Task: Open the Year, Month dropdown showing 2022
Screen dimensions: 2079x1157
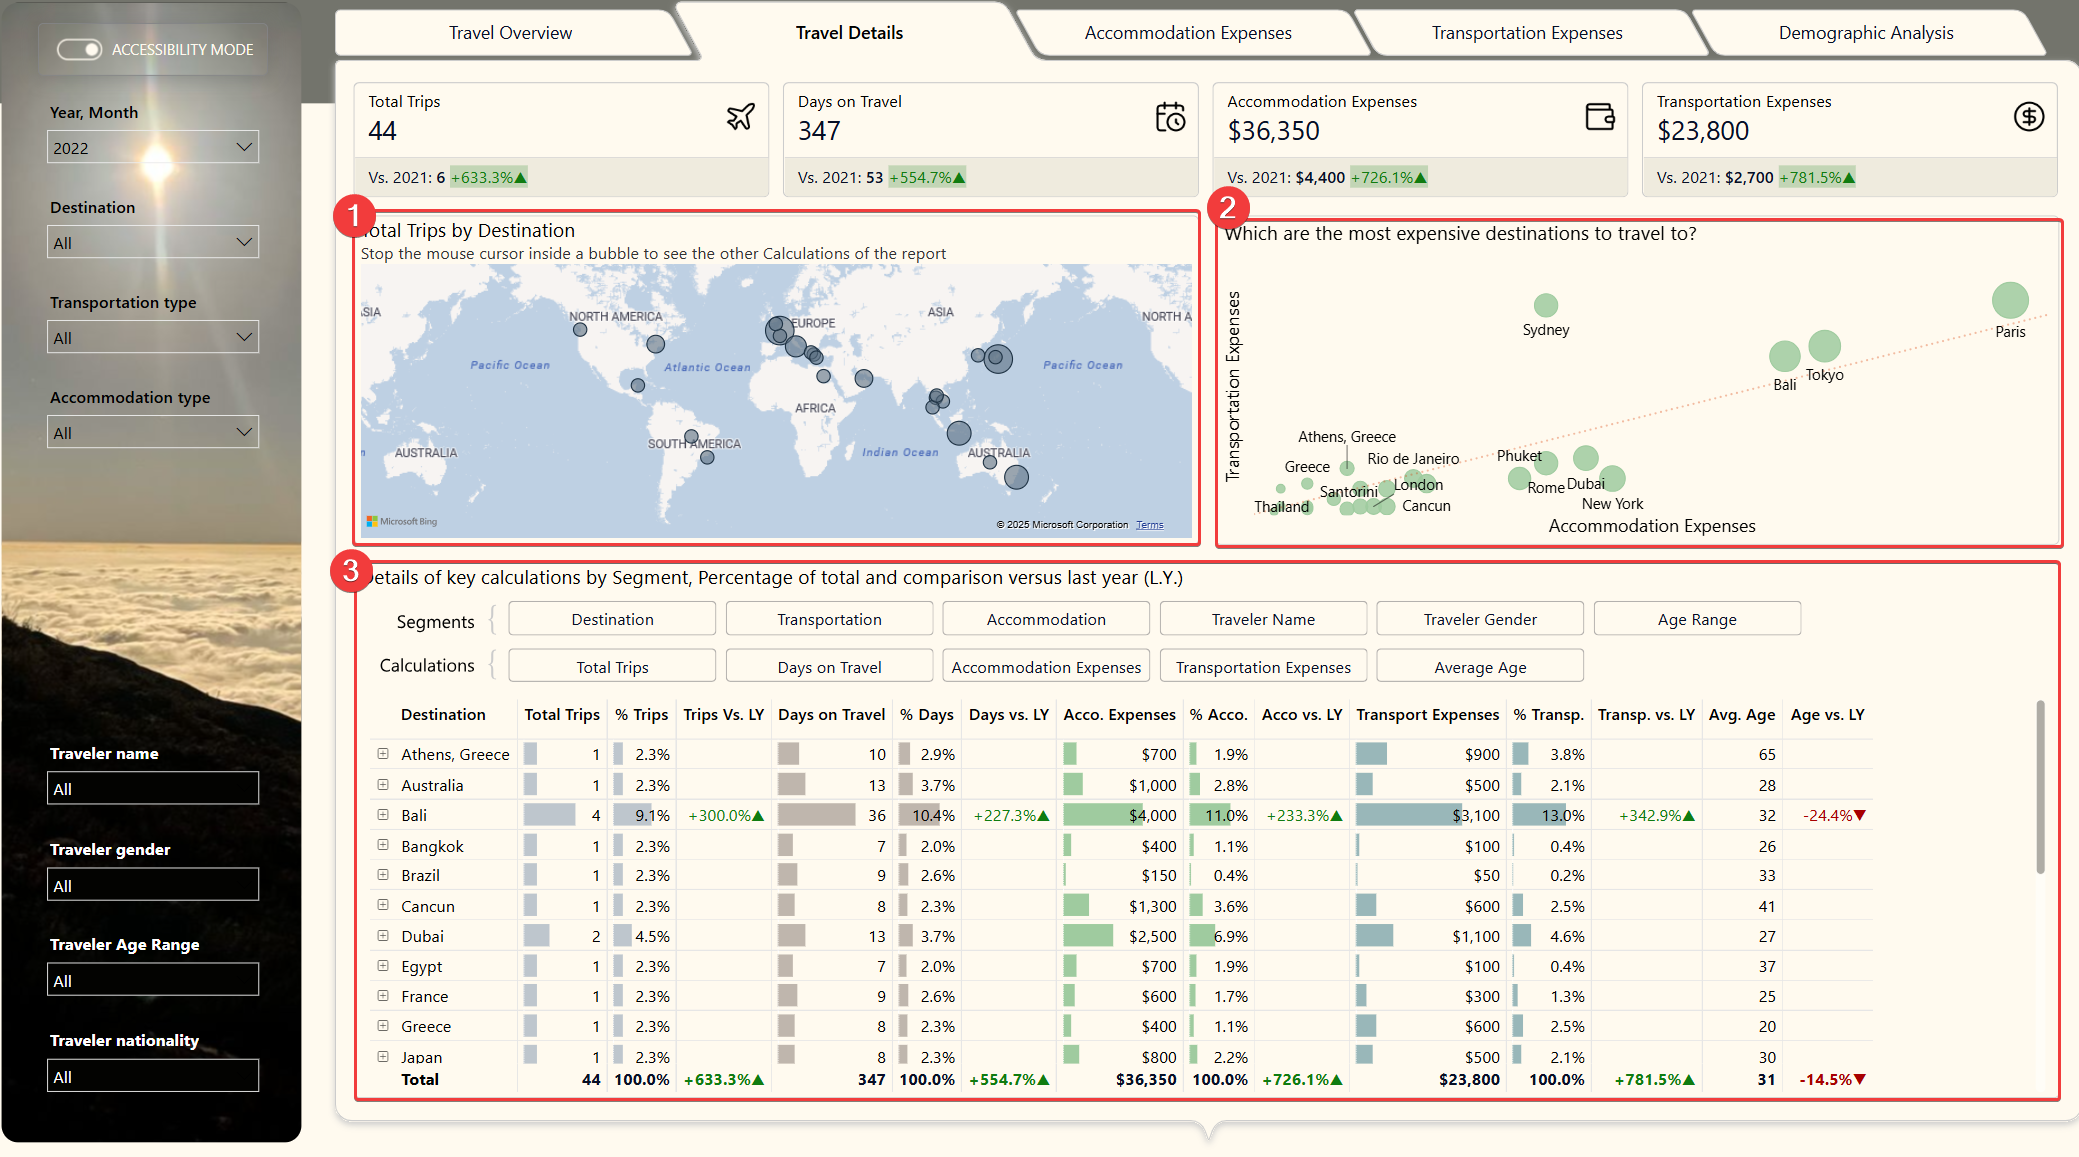Action: coord(153,148)
